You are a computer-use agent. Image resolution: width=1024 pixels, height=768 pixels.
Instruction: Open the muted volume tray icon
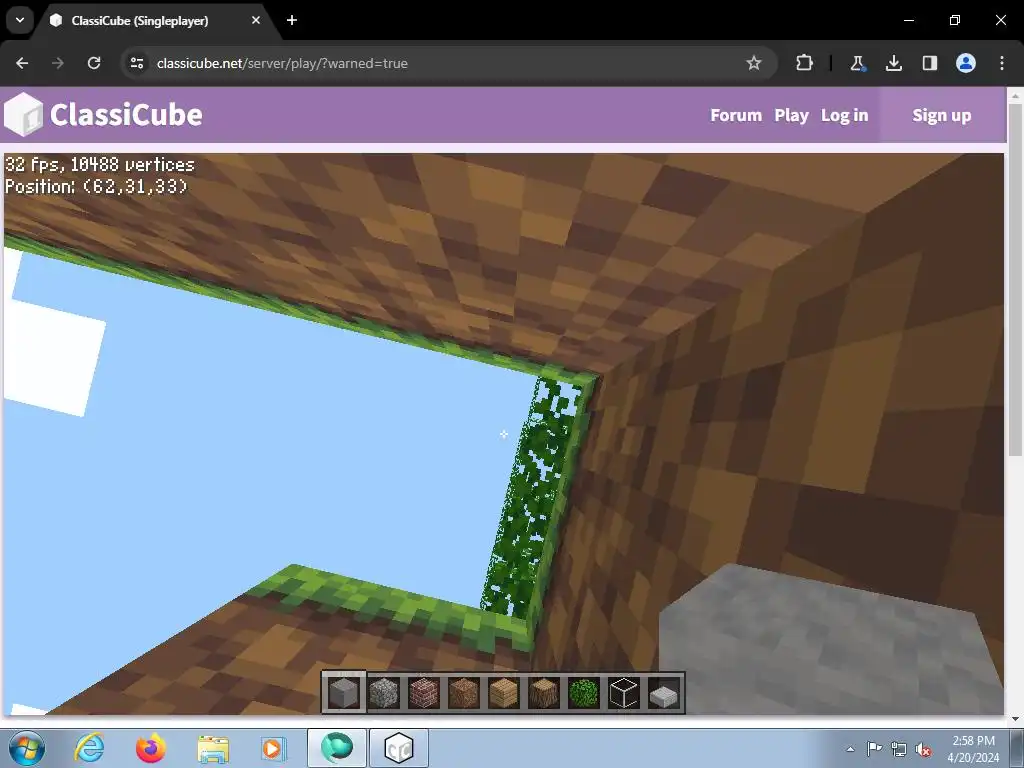923,749
